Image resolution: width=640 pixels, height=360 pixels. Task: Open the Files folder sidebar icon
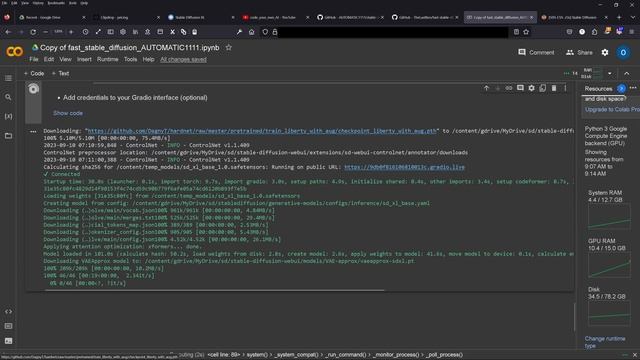(x=8, y=136)
